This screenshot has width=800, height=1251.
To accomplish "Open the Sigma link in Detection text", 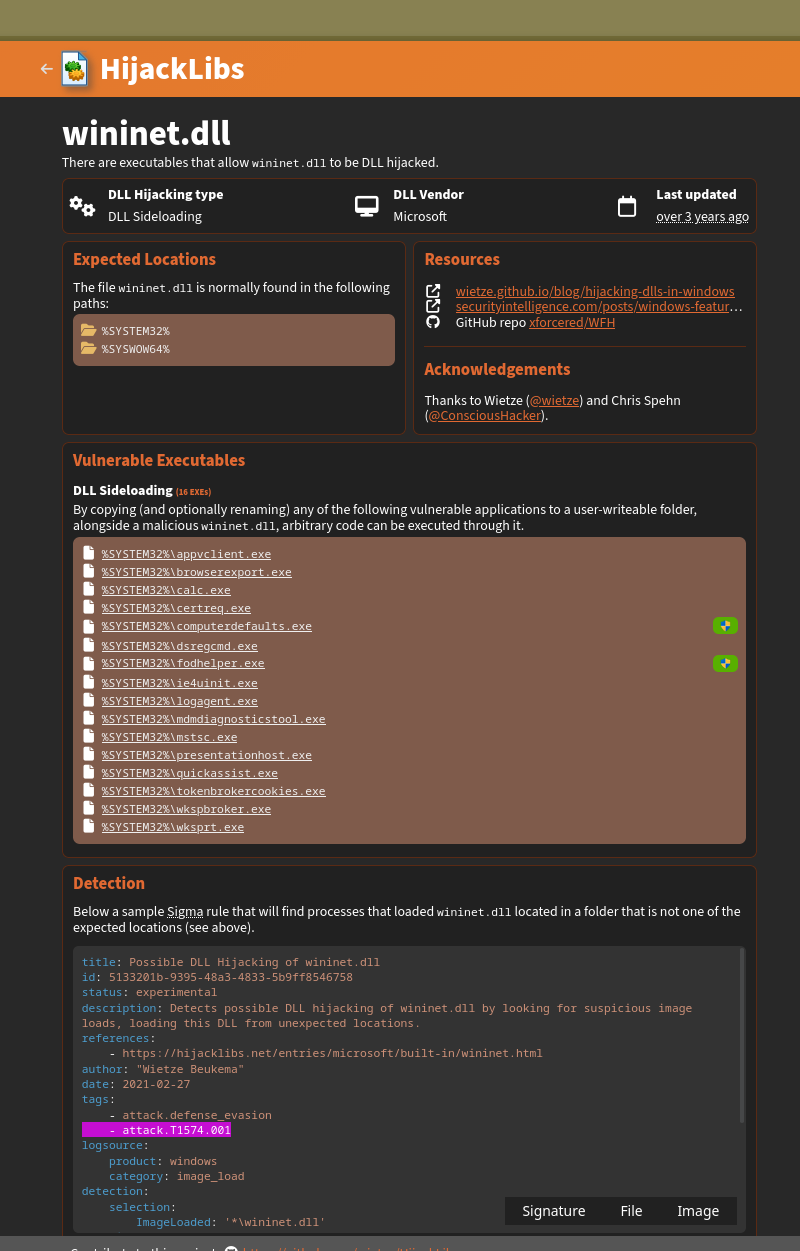I will [x=185, y=911].
